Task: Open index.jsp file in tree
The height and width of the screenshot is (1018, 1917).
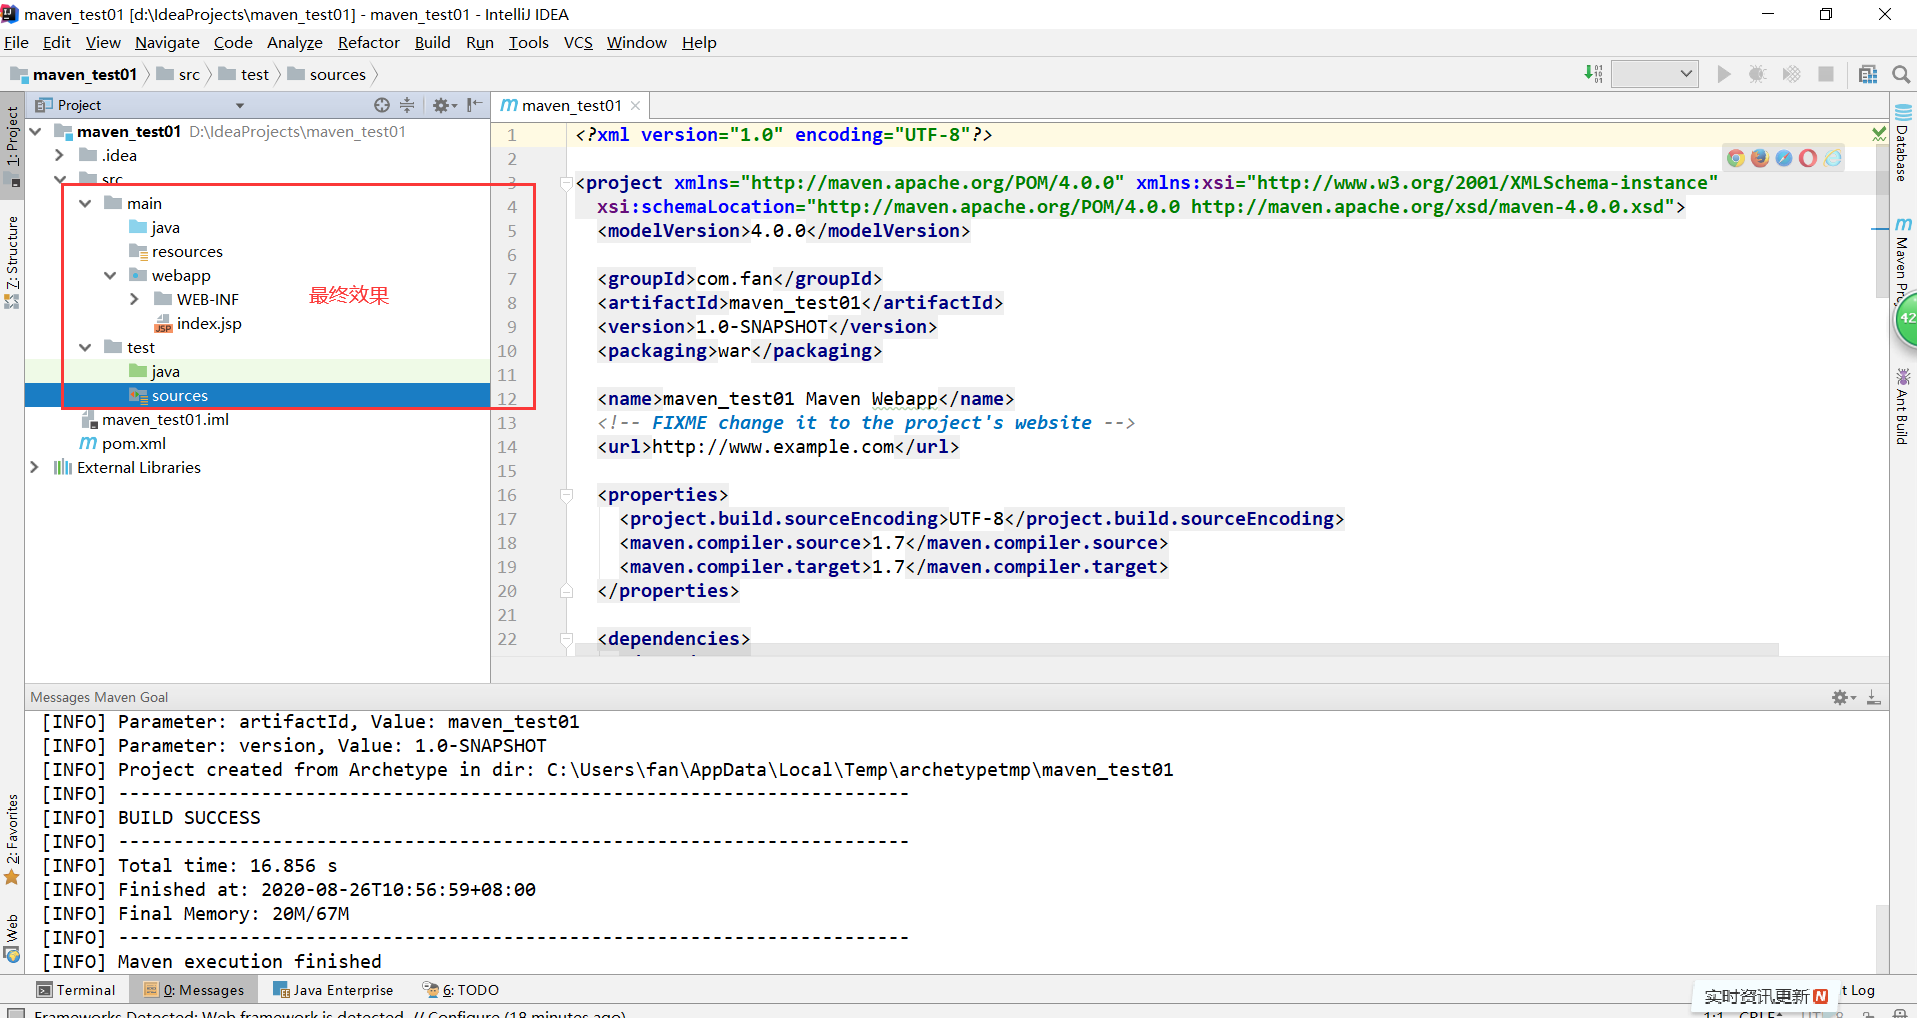Action: coord(198,323)
